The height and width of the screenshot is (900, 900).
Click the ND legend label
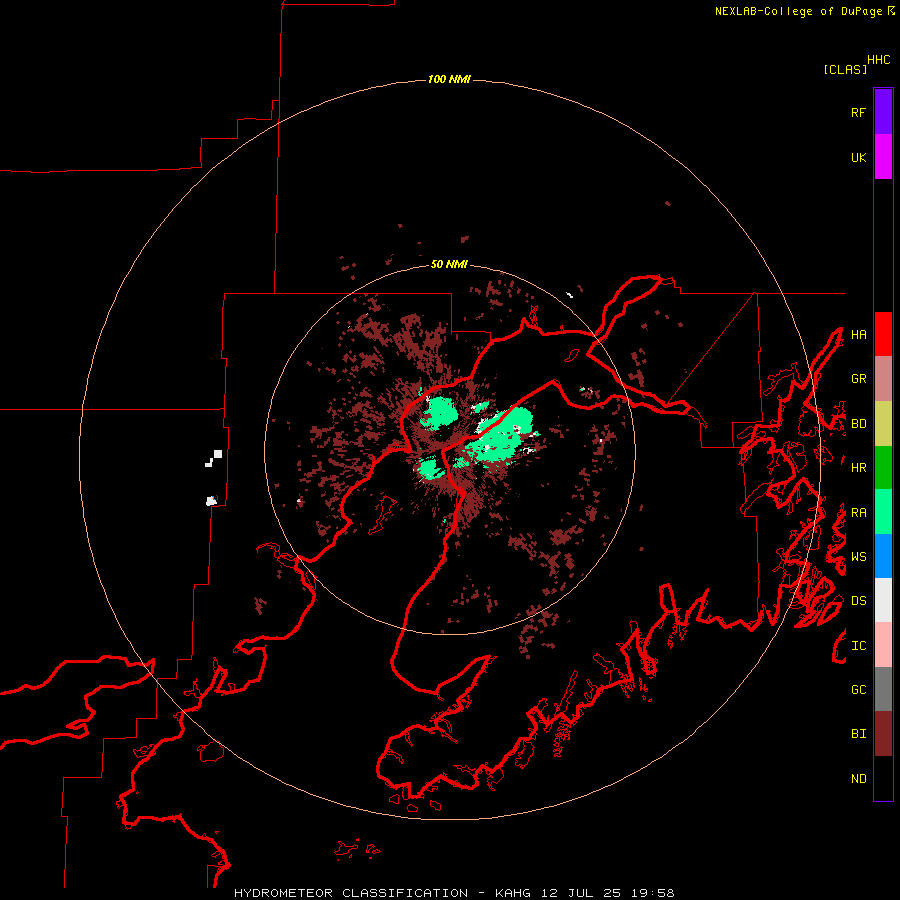859,779
